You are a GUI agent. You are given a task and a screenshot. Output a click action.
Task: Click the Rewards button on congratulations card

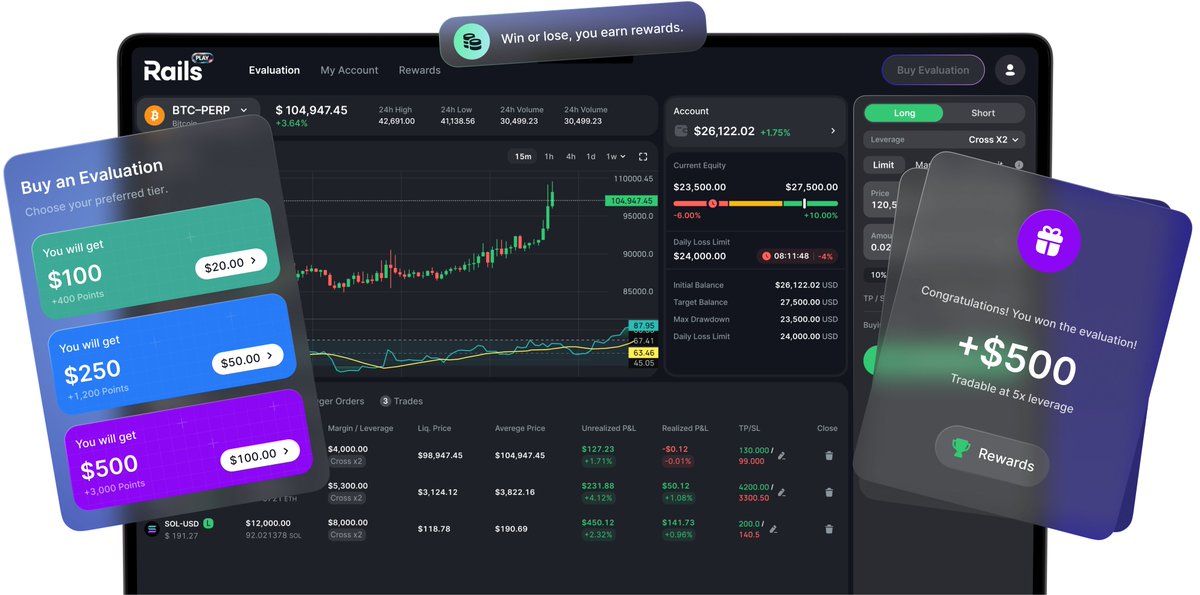[x=992, y=455]
